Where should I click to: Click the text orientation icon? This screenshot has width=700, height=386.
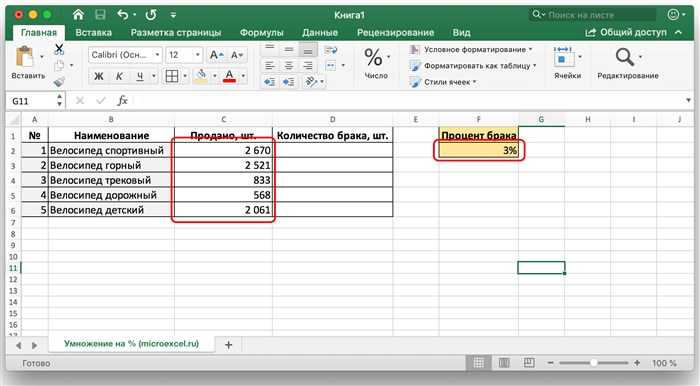point(311,82)
